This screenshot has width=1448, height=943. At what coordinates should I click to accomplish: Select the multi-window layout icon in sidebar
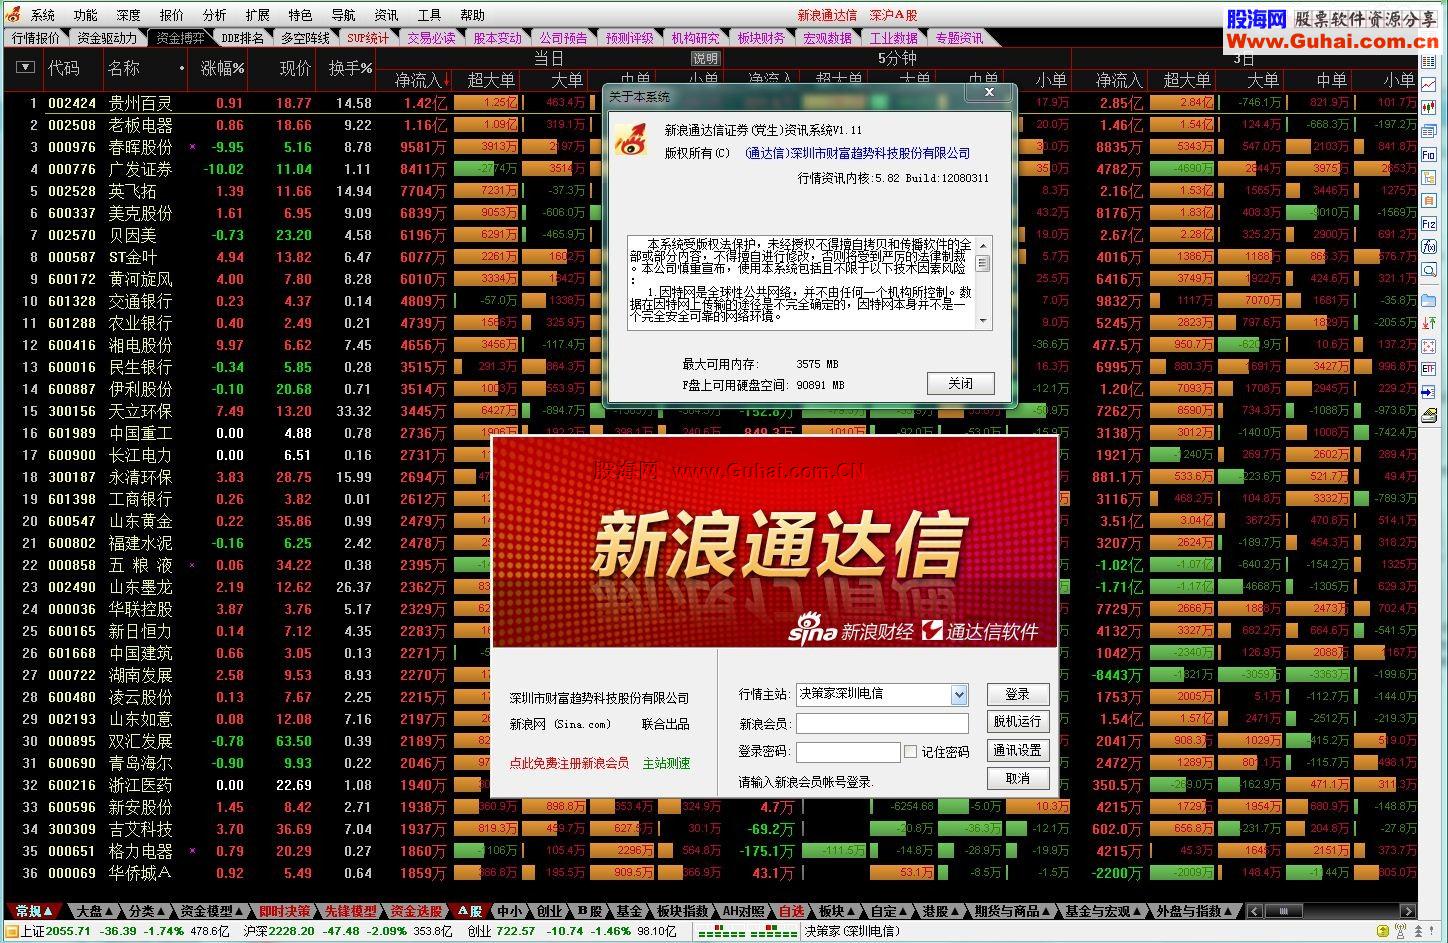click(x=1429, y=131)
